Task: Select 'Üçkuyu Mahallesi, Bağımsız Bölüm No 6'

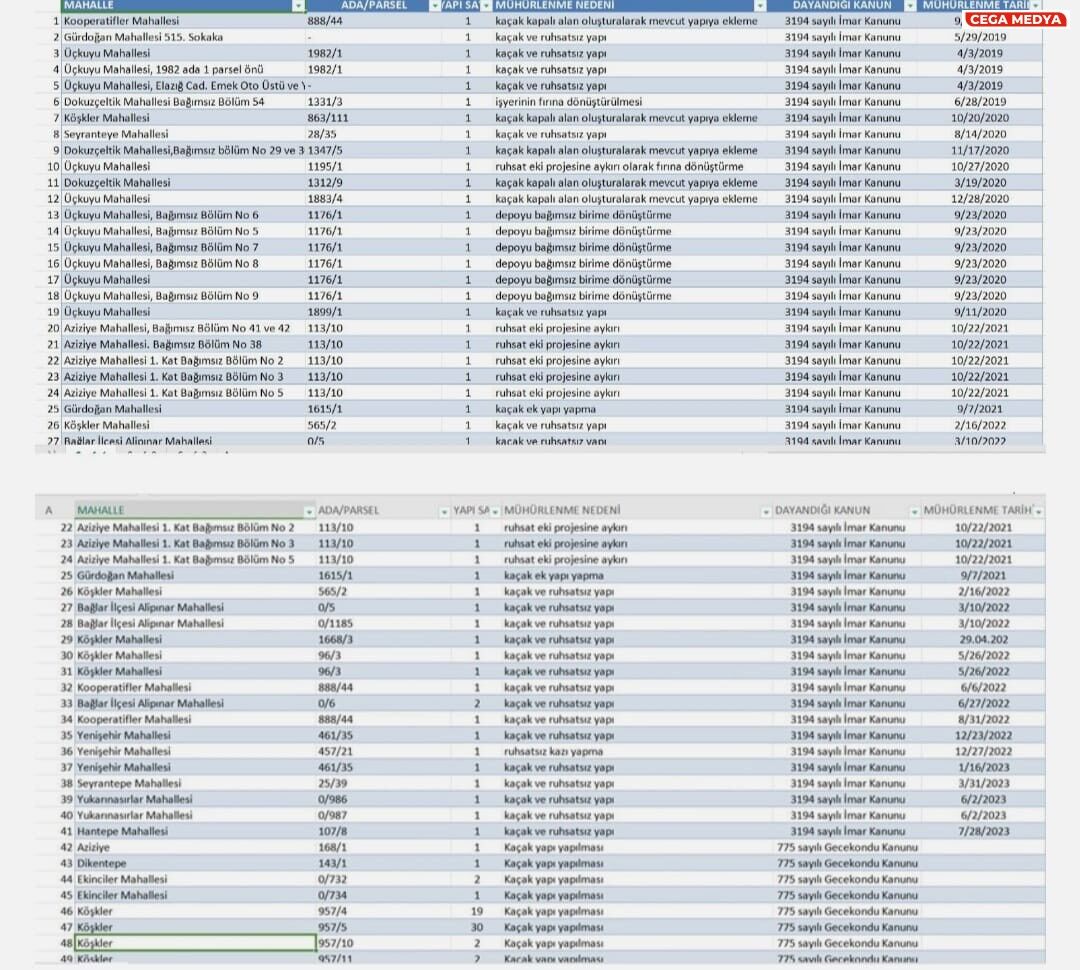Action: pos(161,215)
